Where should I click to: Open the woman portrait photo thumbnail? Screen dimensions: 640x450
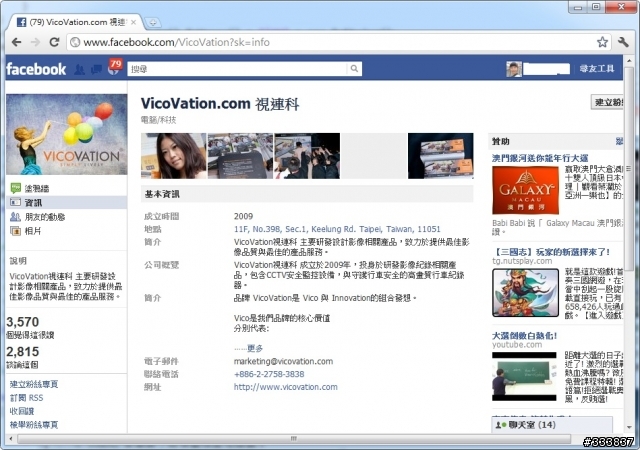point(173,156)
